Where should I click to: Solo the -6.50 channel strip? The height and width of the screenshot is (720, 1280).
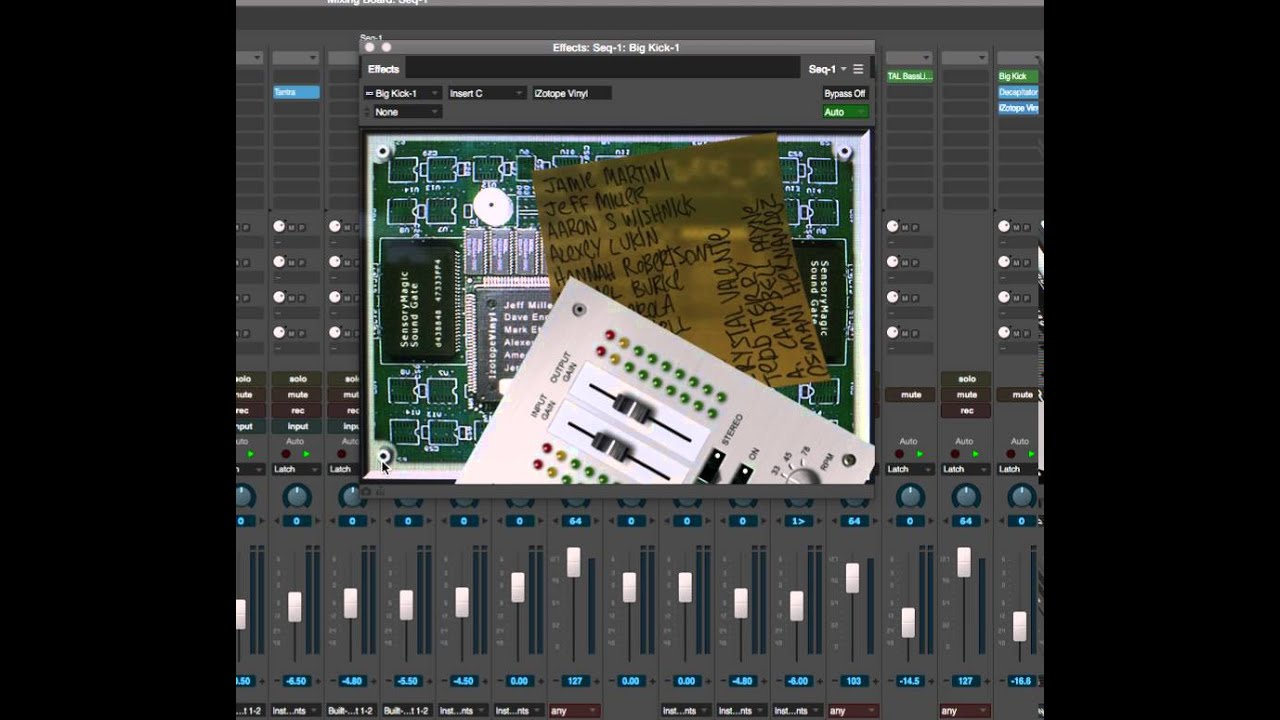297,379
